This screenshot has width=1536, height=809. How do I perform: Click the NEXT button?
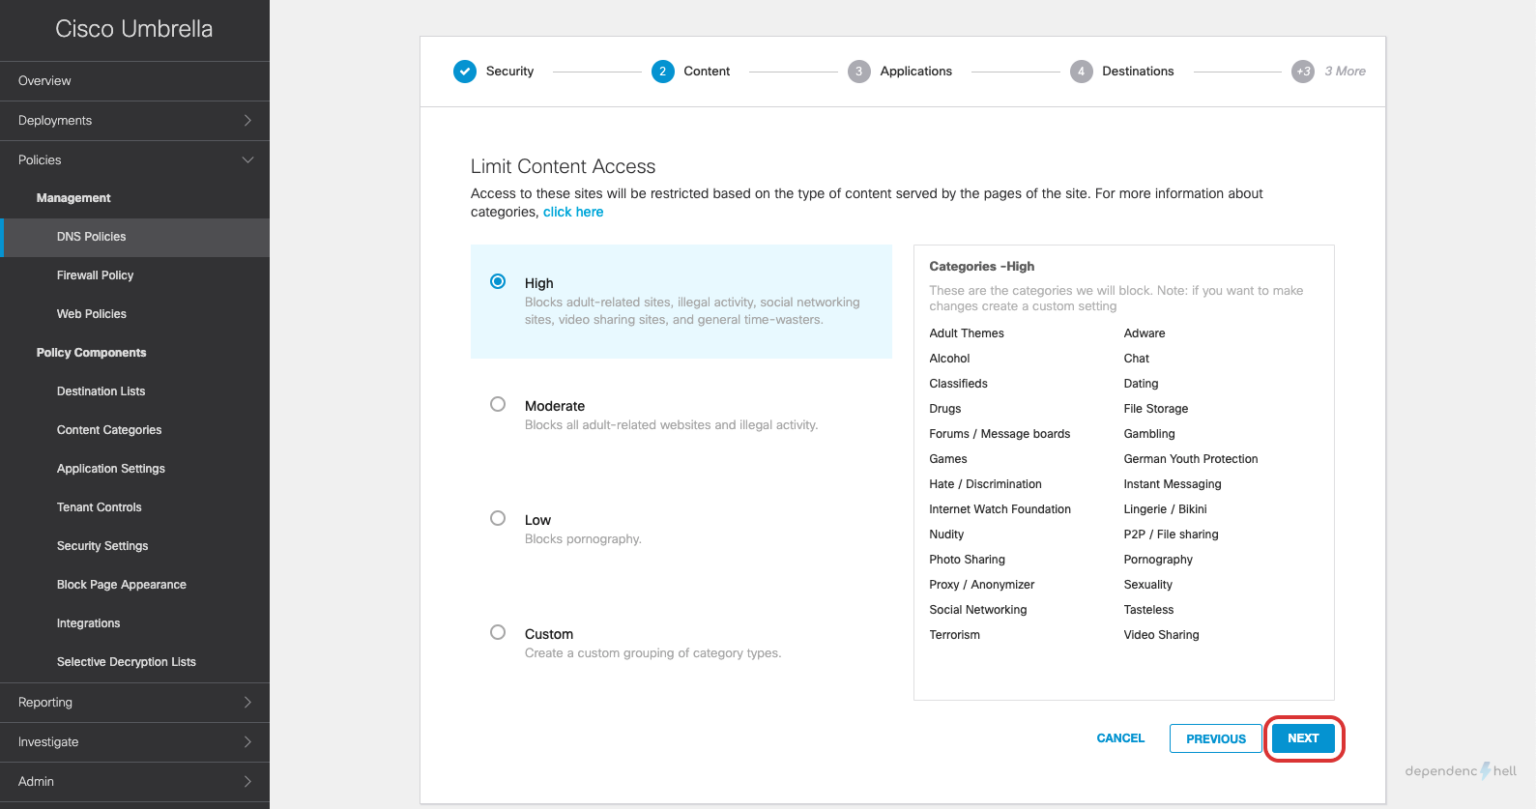coord(1303,738)
